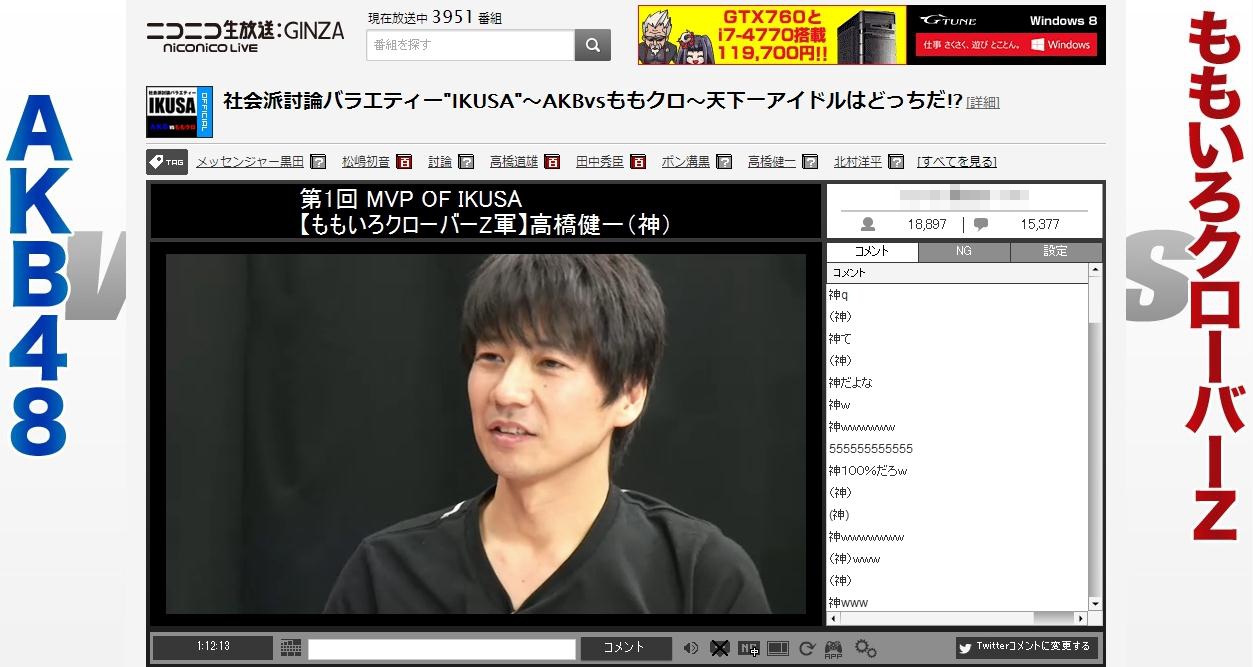Image resolution: width=1253 pixels, height=667 pixels.
Task: Click red 百 icon next to 松嶋初音 tag
Action: (x=404, y=162)
